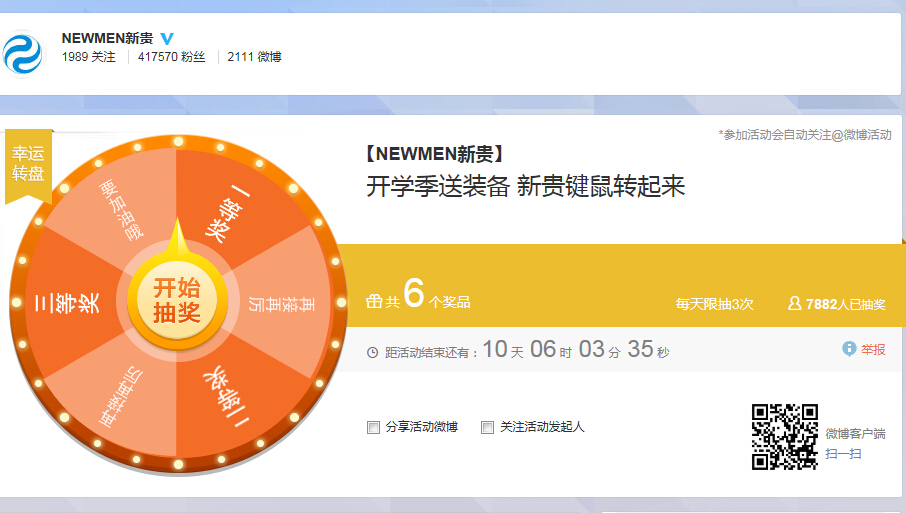View the 1989 关注 following list

pyautogui.click(x=88, y=57)
